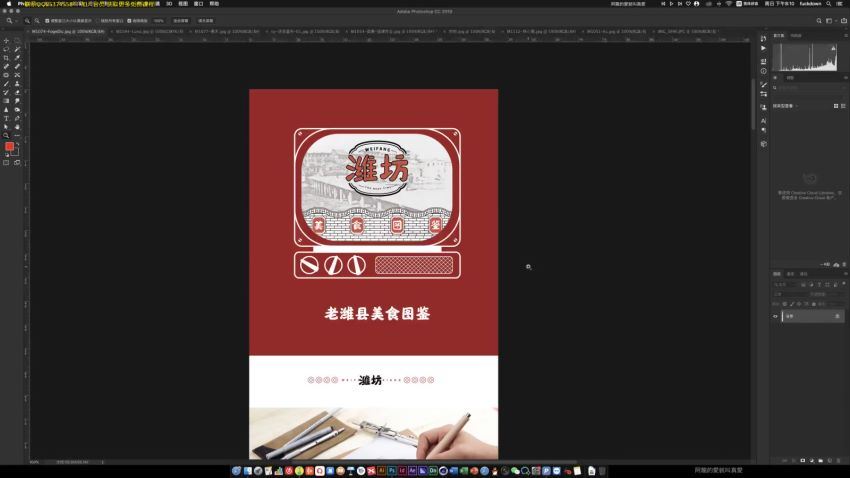Toggle lock image pixels brush icon
850x478 pixels.
(x=792, y=304)
